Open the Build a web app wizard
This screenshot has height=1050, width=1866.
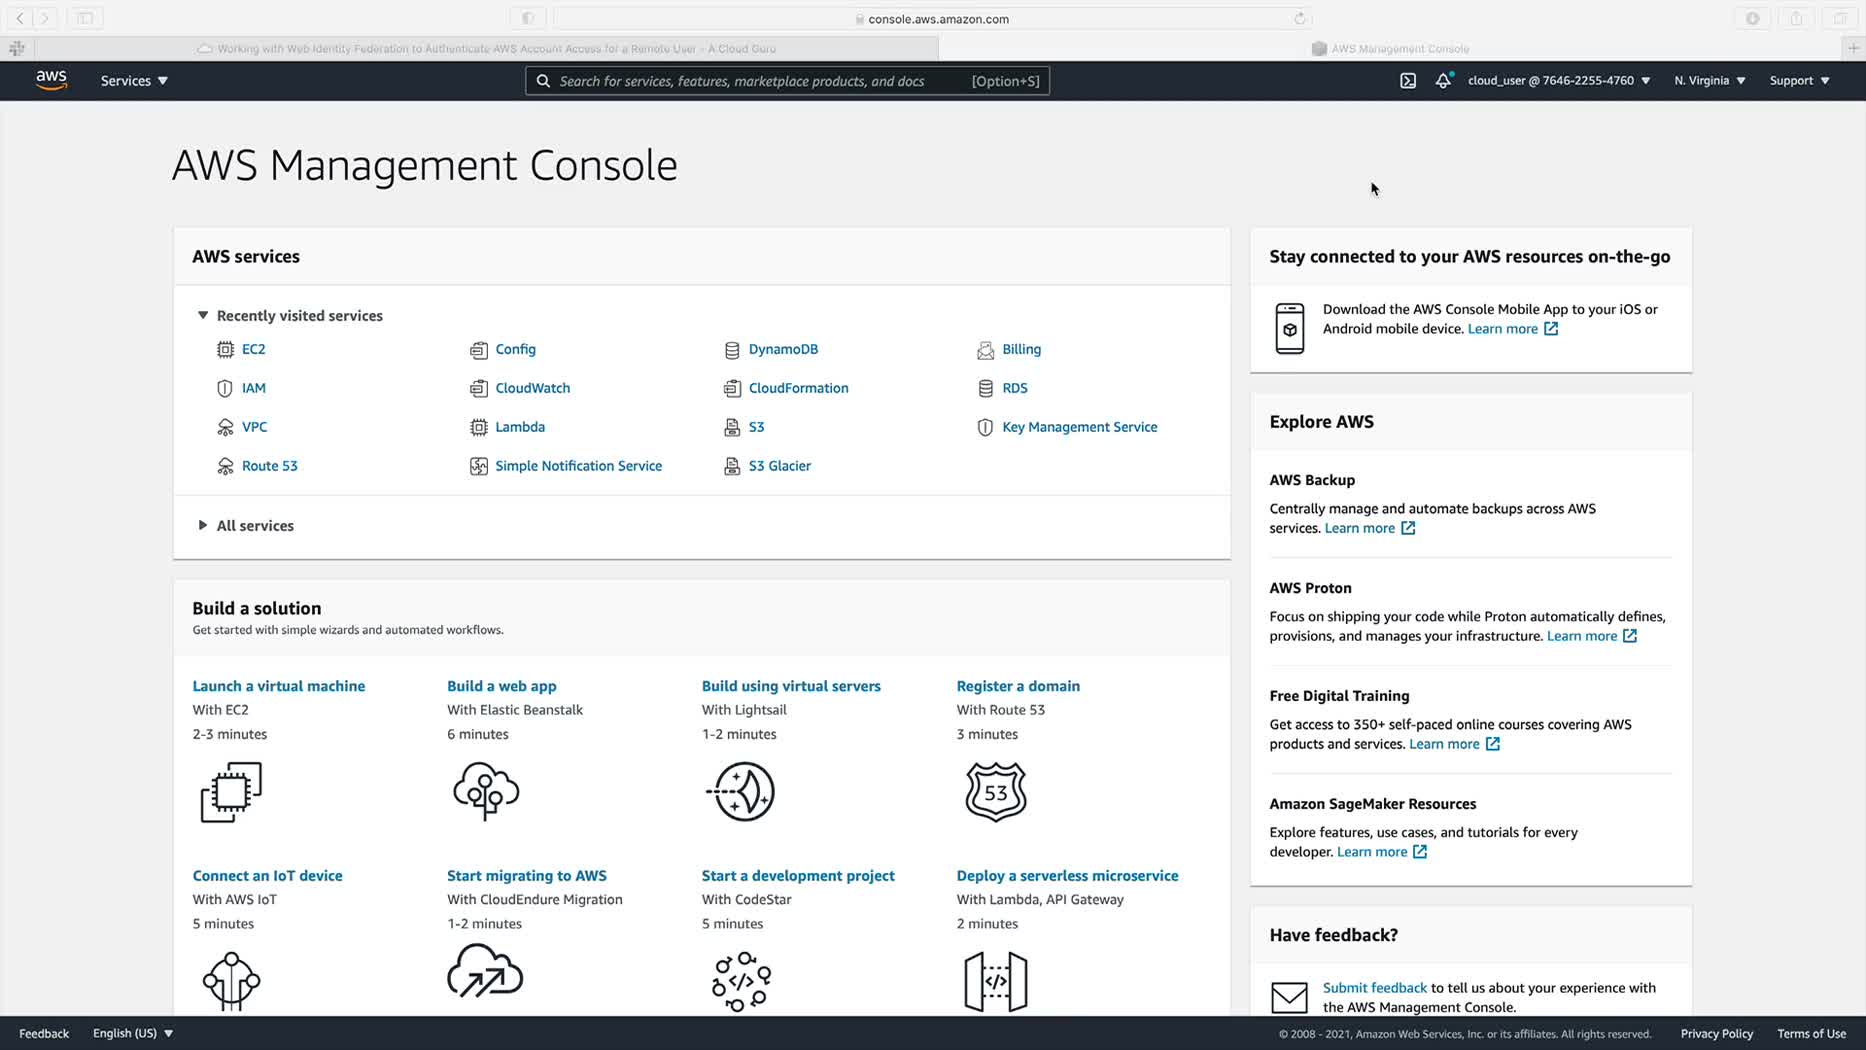coord(502,686)
